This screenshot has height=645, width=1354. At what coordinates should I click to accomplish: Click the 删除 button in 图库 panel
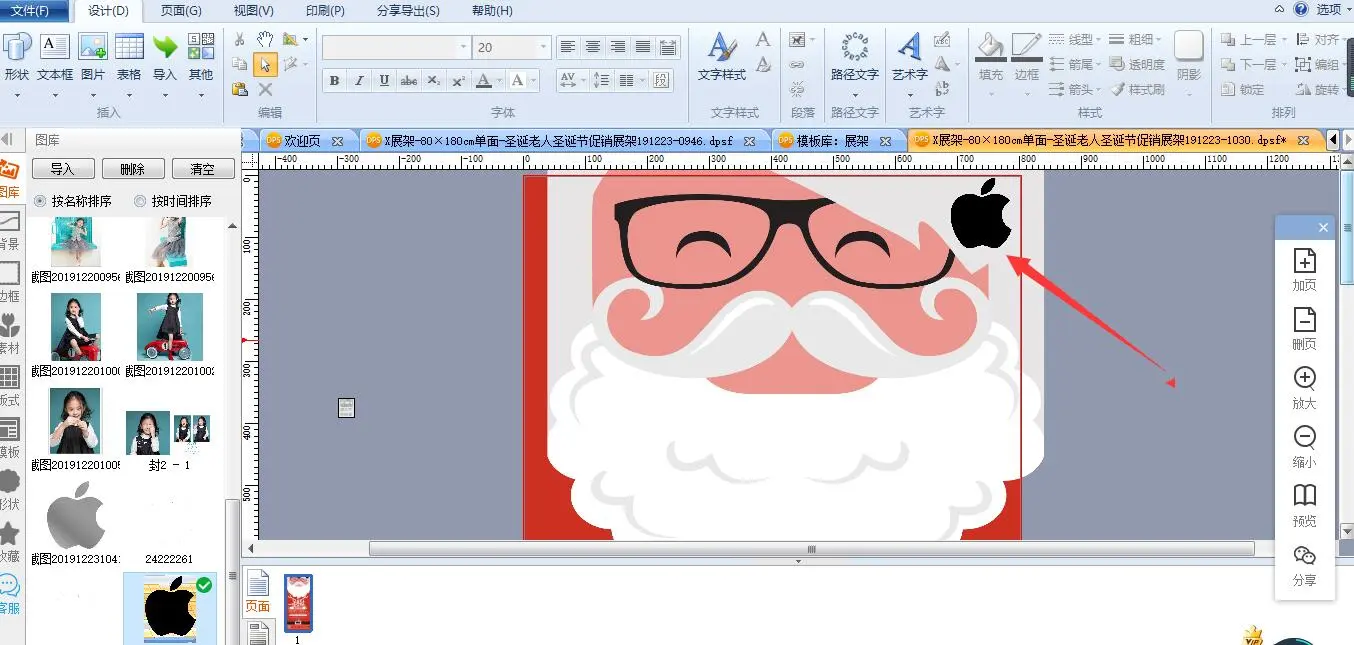point(132,169)
